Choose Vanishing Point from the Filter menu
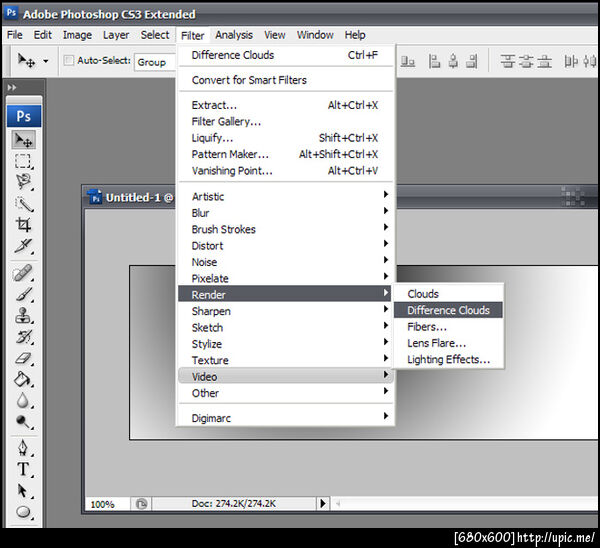Viewport: 600px width, 548px height. 285,171
